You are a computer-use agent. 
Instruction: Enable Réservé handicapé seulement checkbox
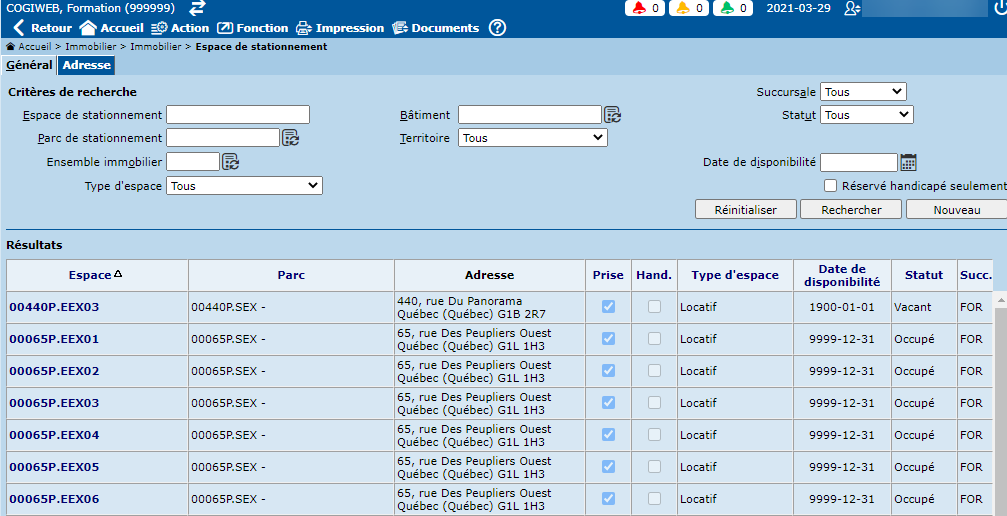click(x=830, y=185)
